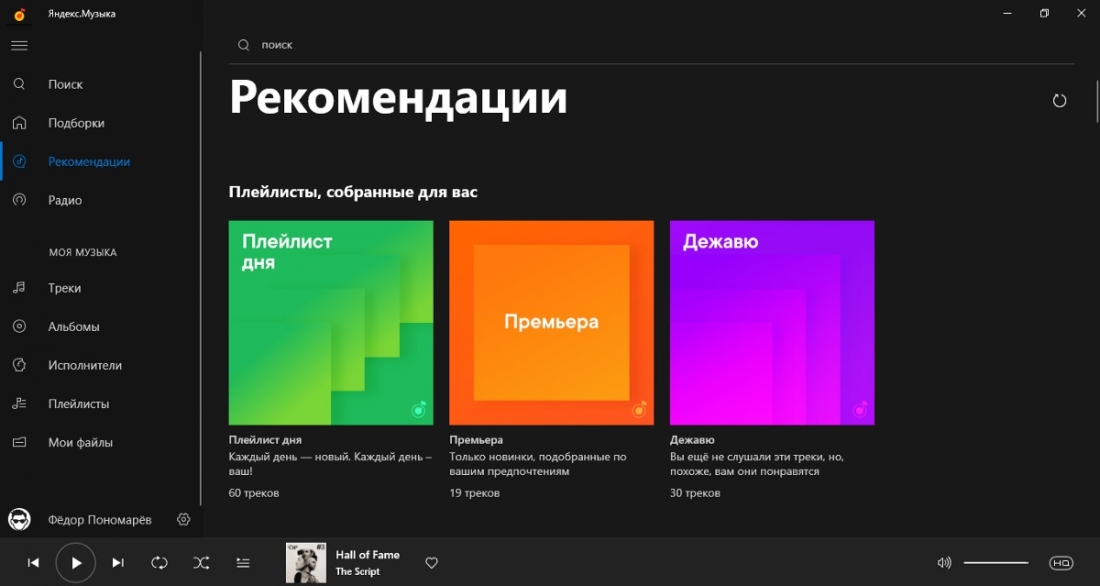Toggle shuffle playback
This screenshot has height=586, width=1100.
pos(201,563)
